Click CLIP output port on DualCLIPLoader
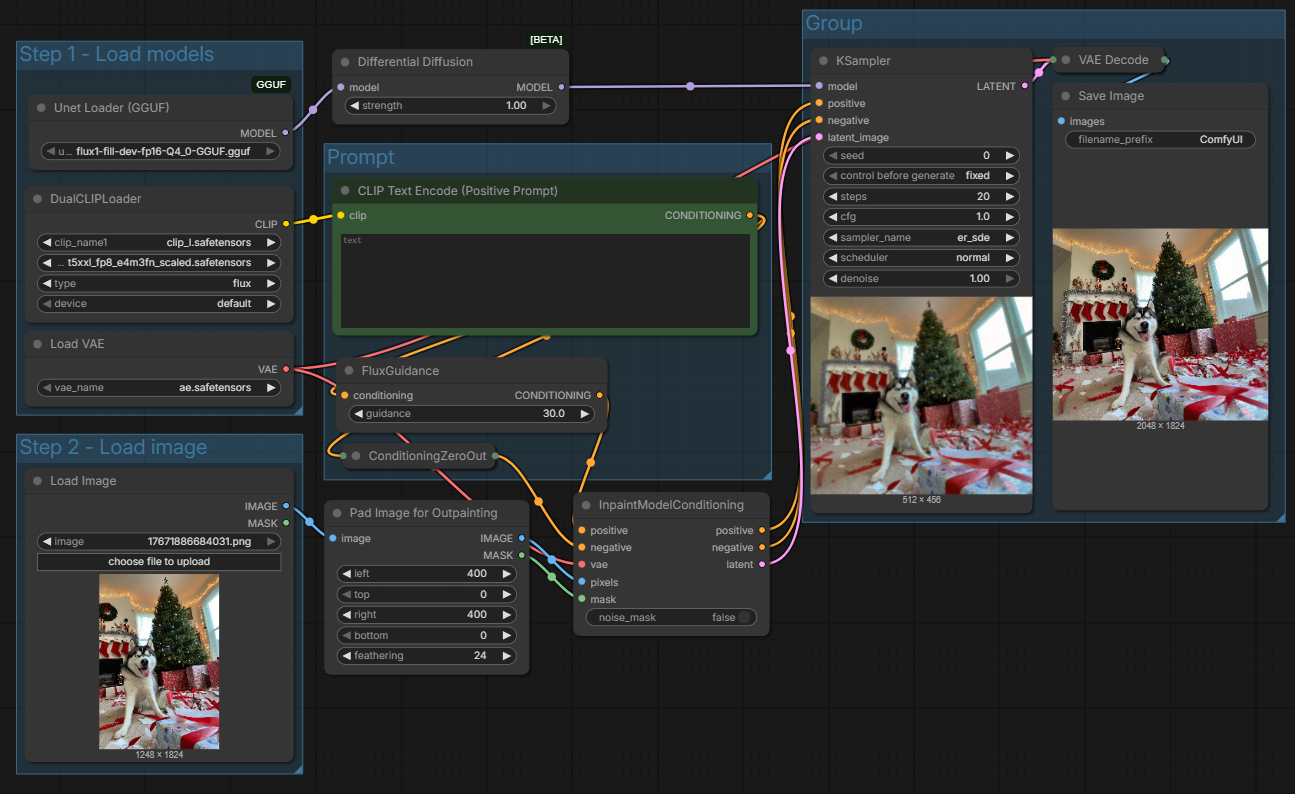The height and width of the screenshot is (794, 1295). point(286,224)
